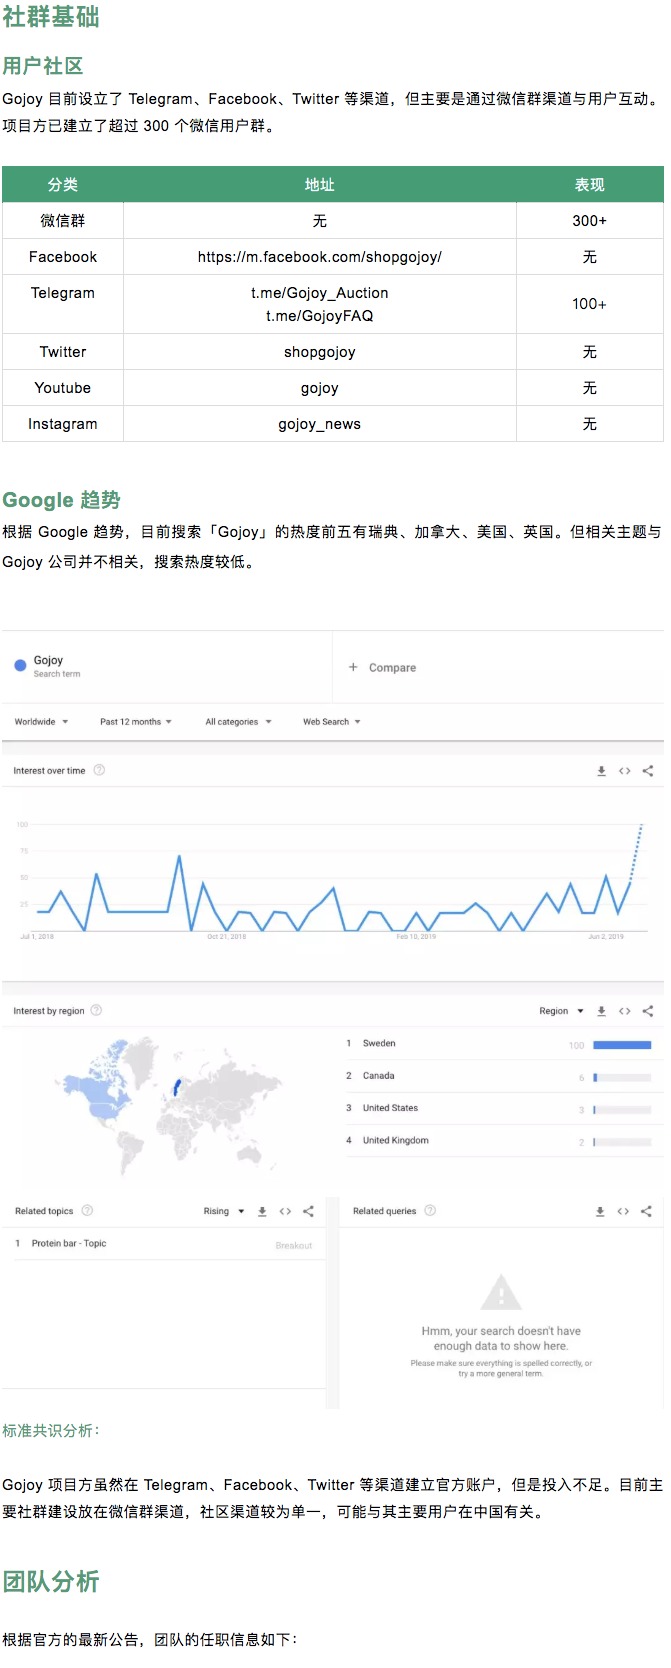Click the 300+ value cell

pos(590,221)
